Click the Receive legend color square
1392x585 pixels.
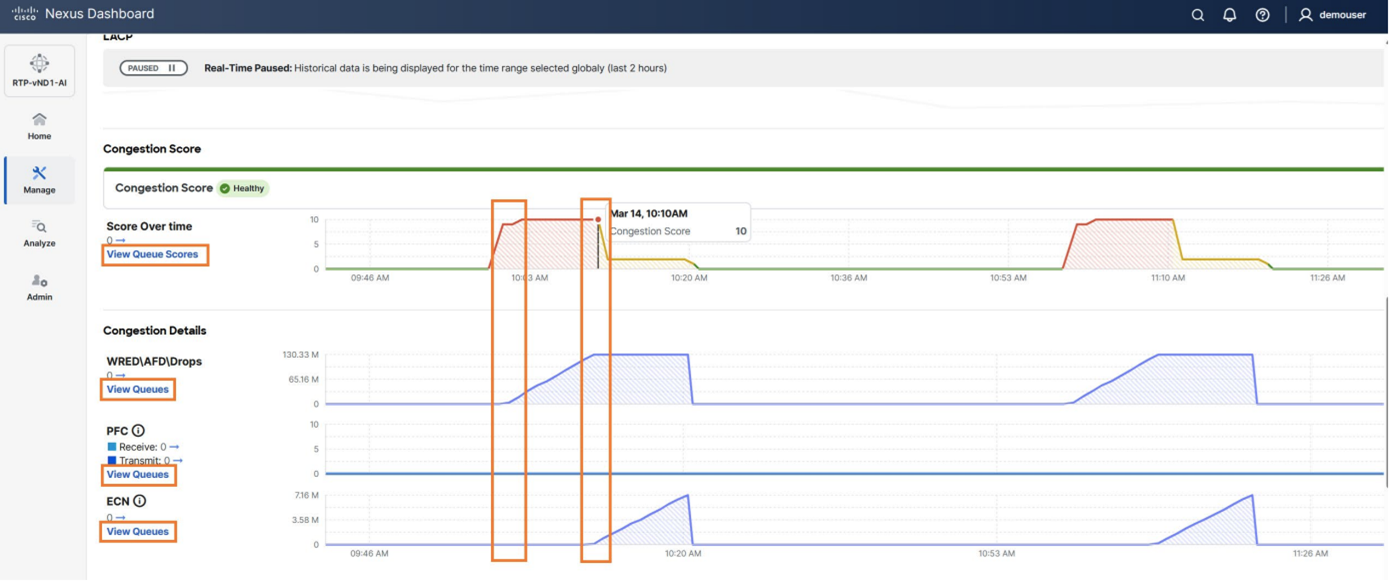click(112, 447)
